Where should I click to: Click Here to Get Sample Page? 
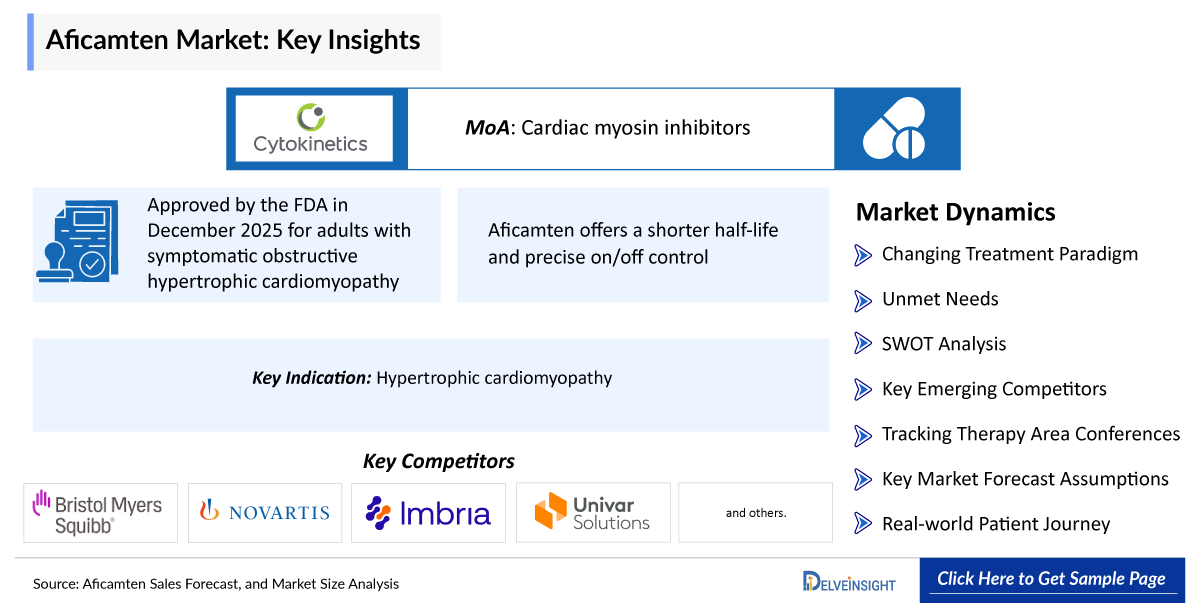1050,579
